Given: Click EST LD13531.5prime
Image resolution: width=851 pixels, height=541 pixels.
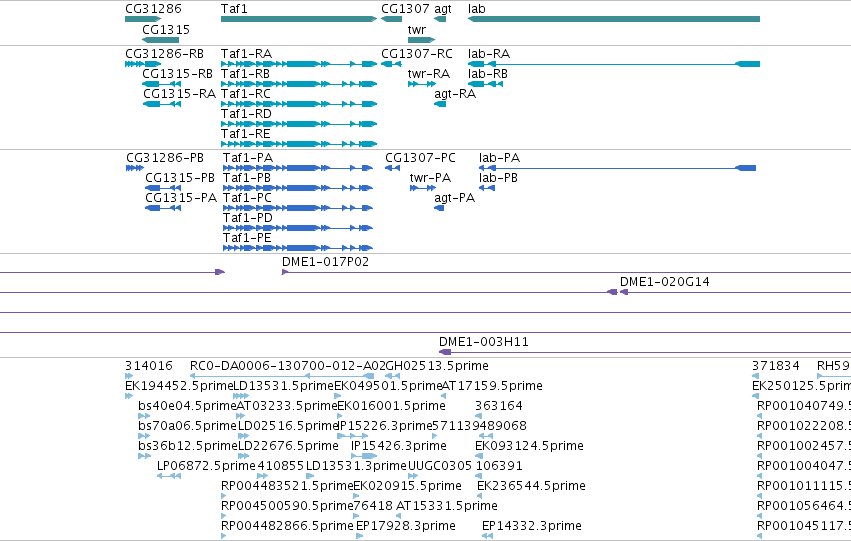Looking at the screenshot, I should pos(283,386).
